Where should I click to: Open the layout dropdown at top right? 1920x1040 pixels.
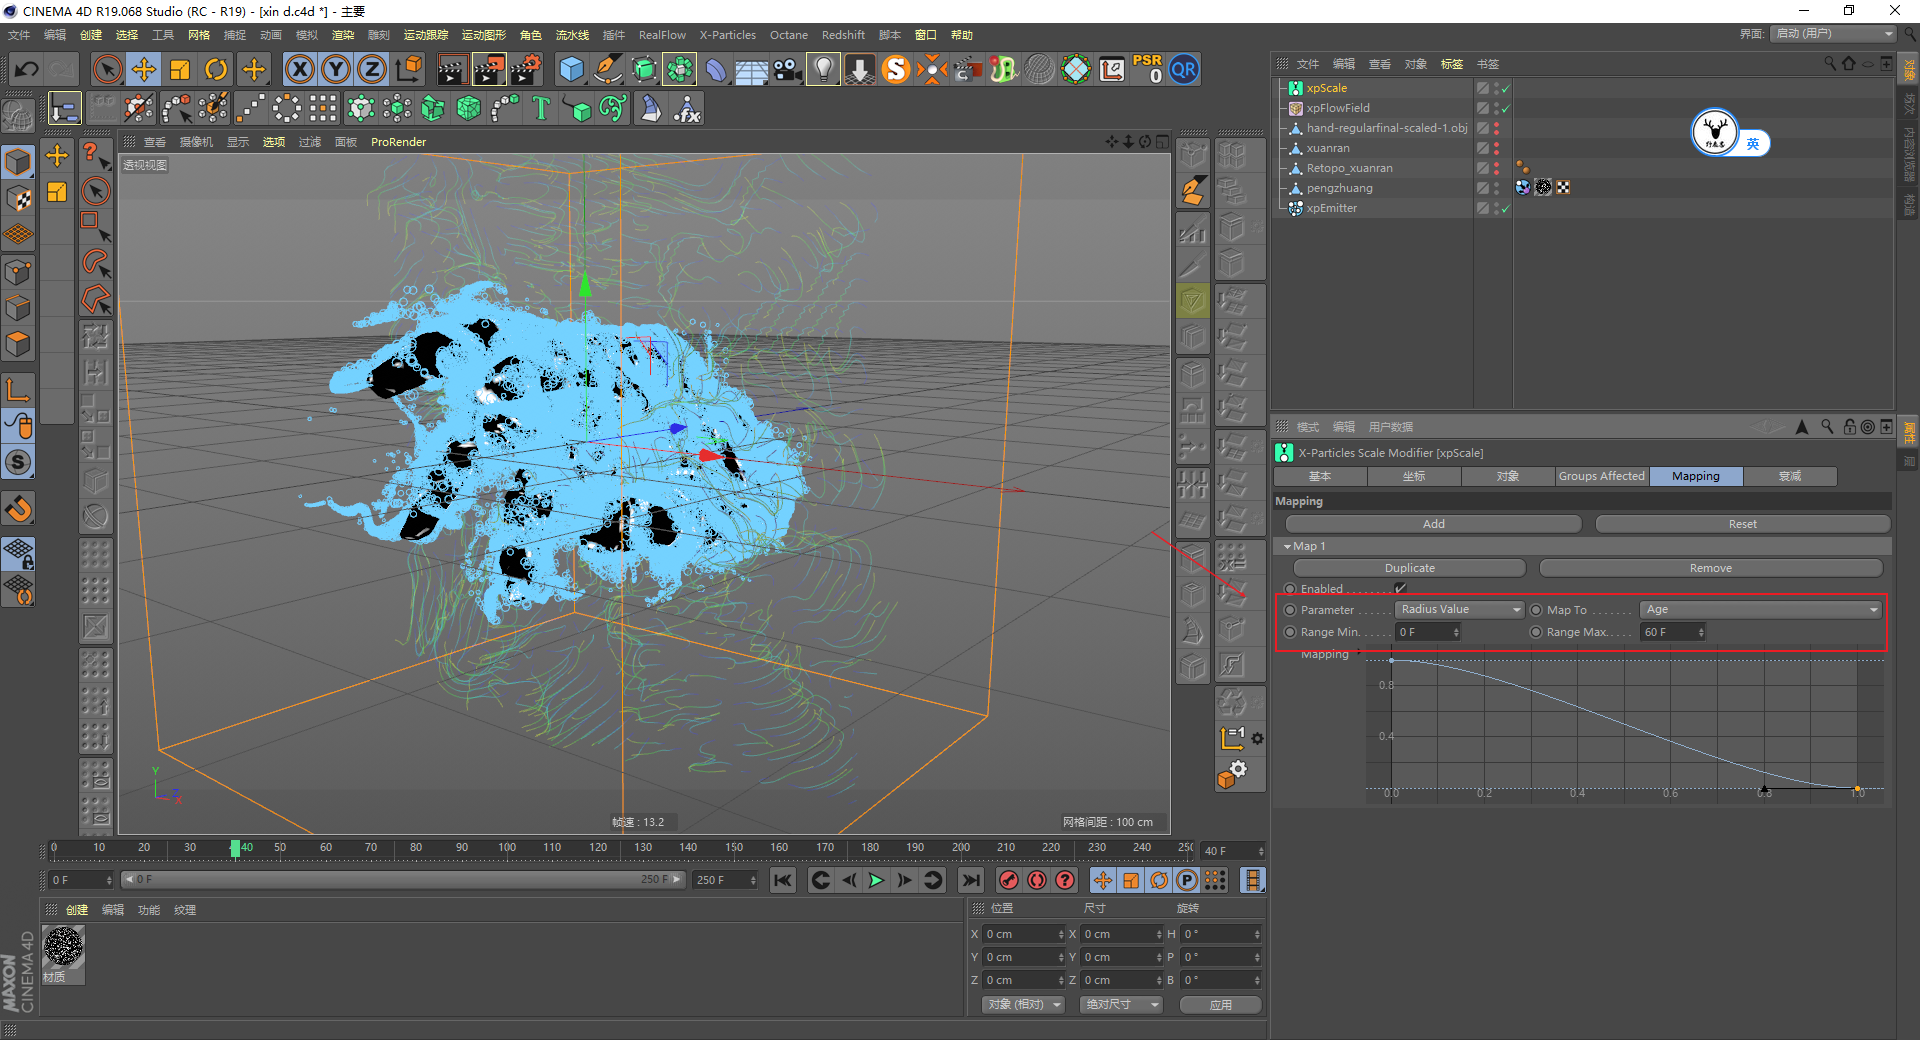tap(1834, 34)
